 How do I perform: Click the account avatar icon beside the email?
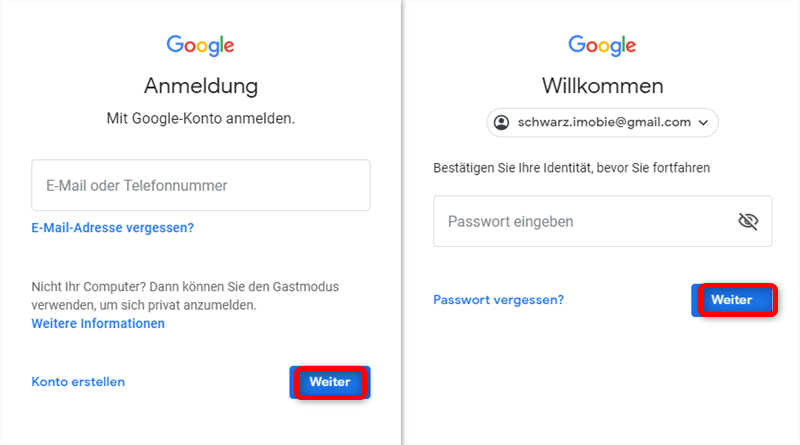click(503, 122)
